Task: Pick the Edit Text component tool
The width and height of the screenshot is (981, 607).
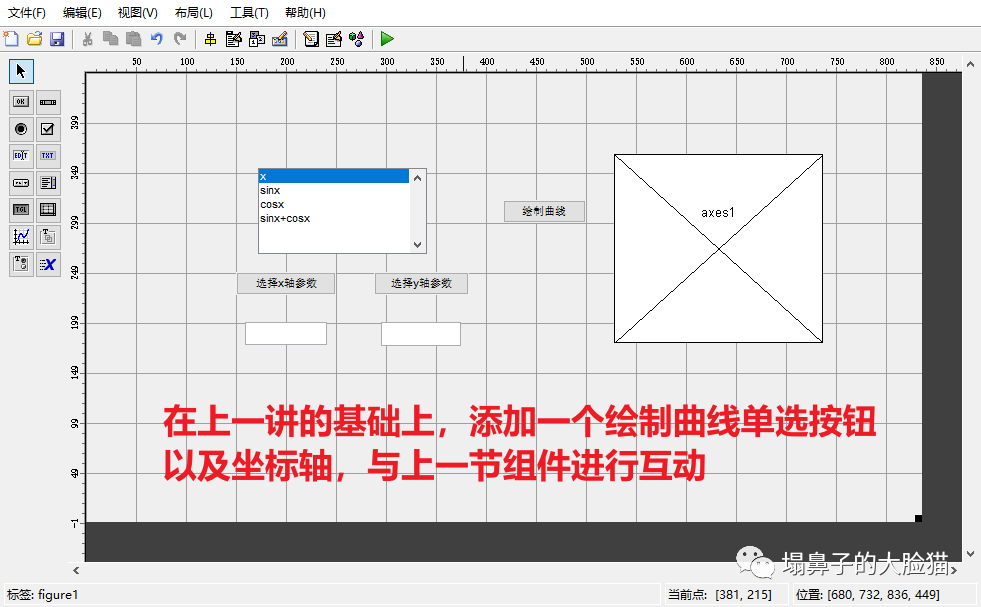Action: coord(21,156)
